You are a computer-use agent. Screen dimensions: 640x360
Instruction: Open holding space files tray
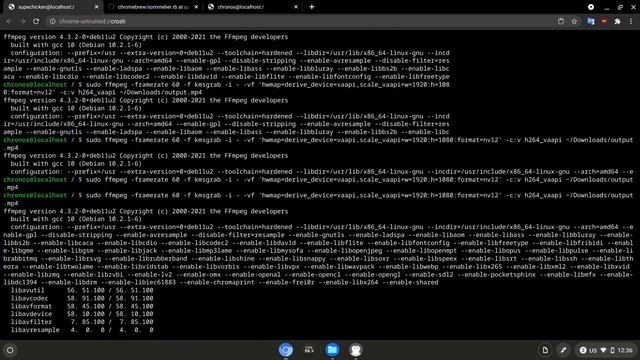click(545, 350)
